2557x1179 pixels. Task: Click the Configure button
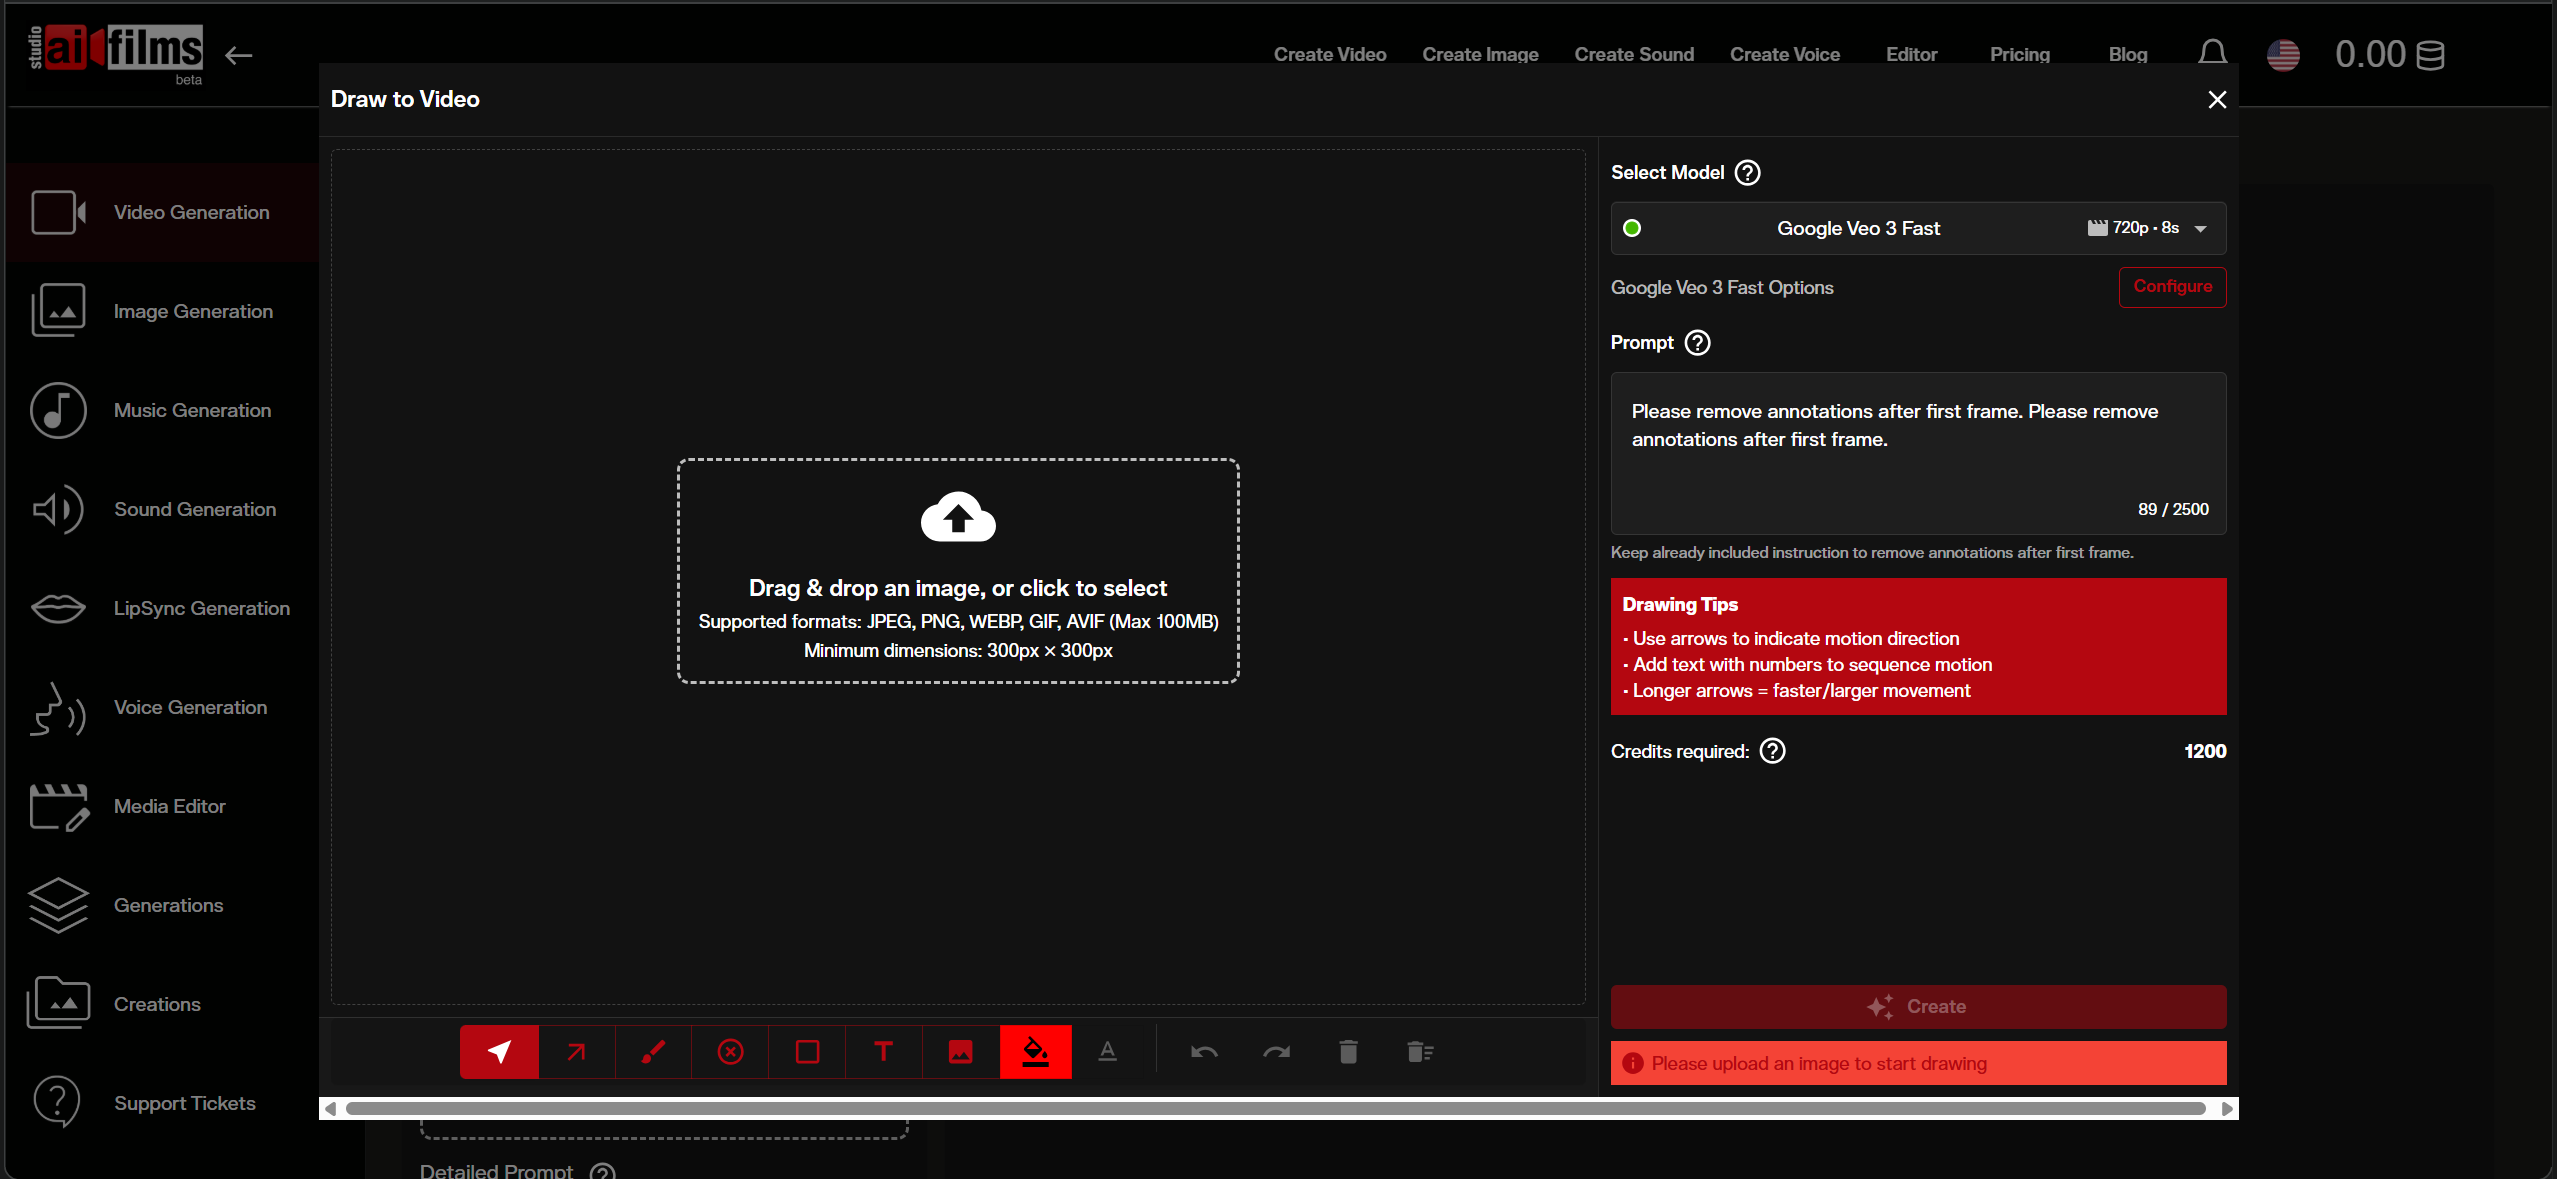click(x=2172, y=287)
